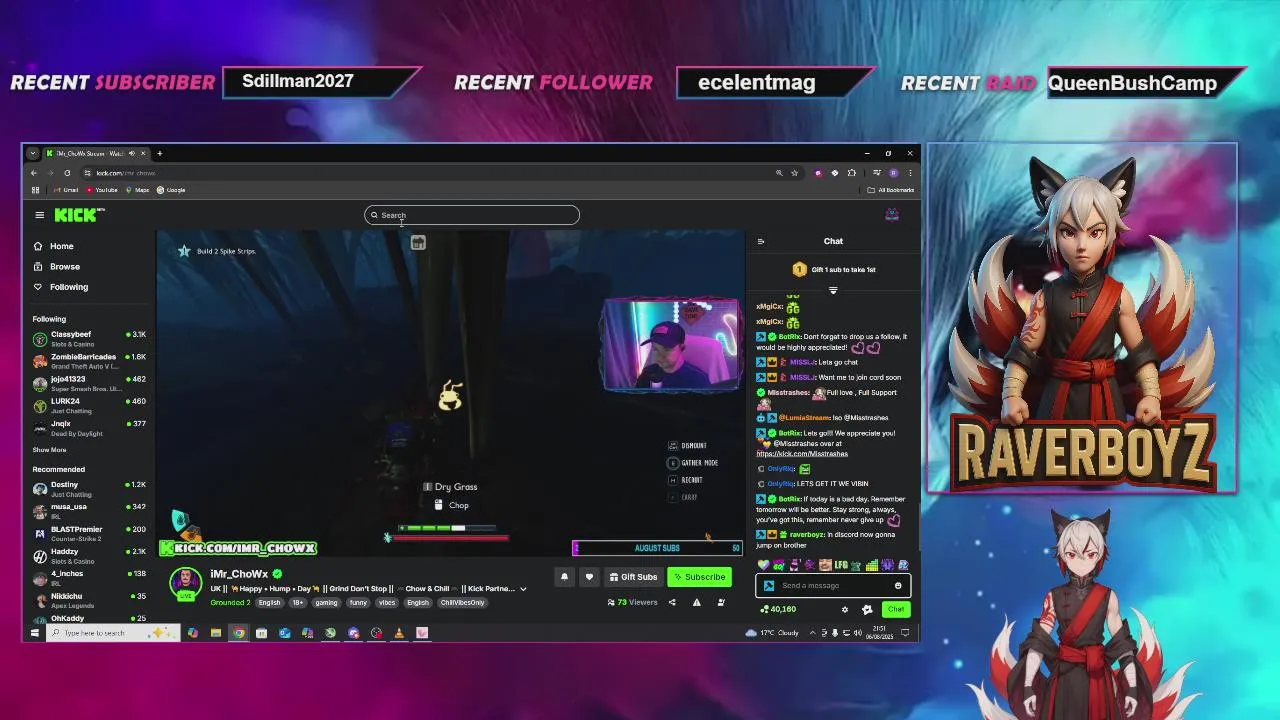Open Chrome three-dot menu
This screenshot has height=720, width=1280.
point(910,173)
